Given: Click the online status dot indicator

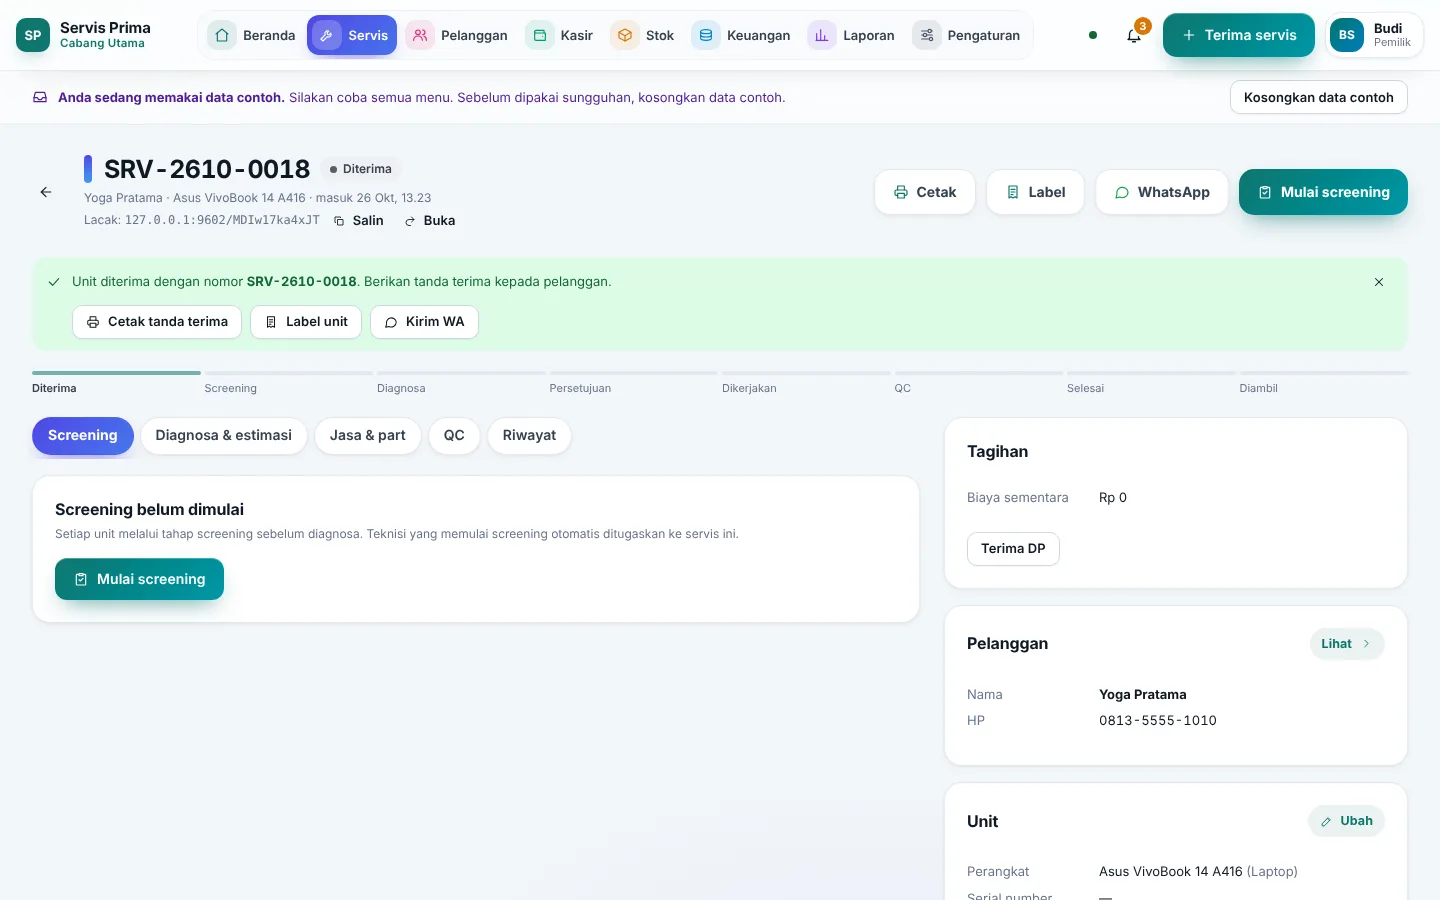Looking at the screenshot, I should [1093, 35].
